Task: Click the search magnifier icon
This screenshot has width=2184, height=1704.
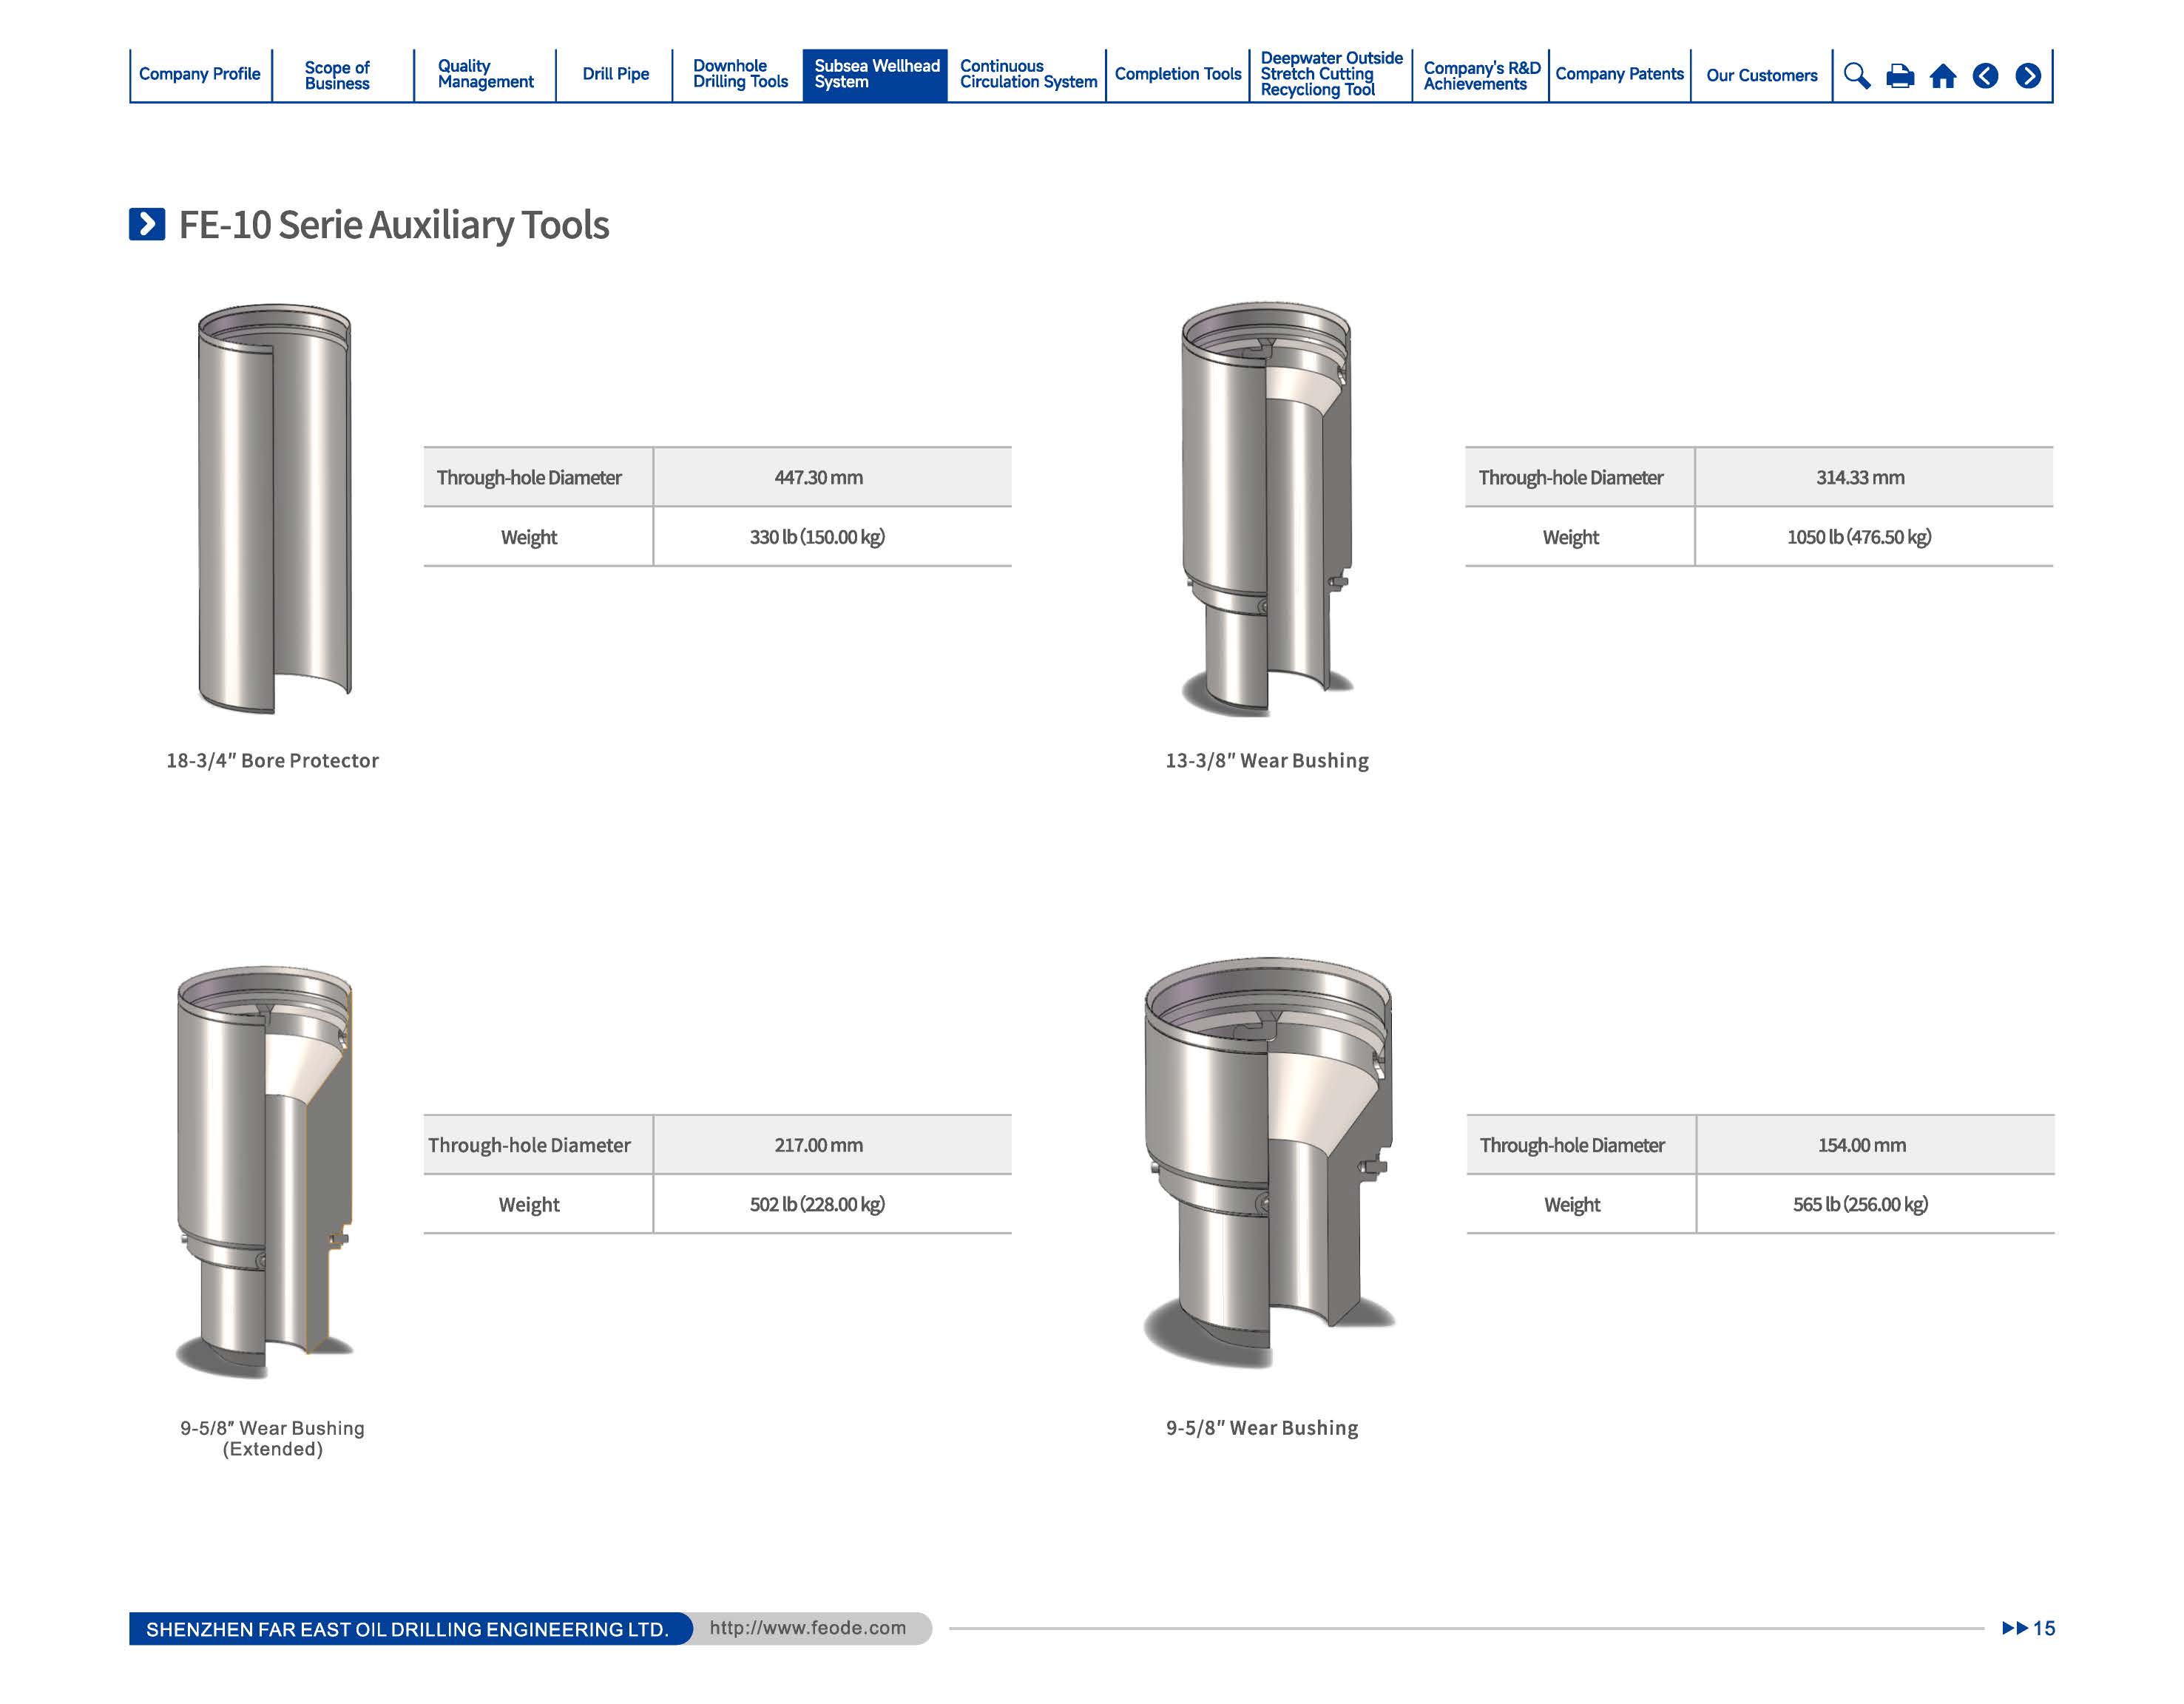Action: pos(1856,76)
